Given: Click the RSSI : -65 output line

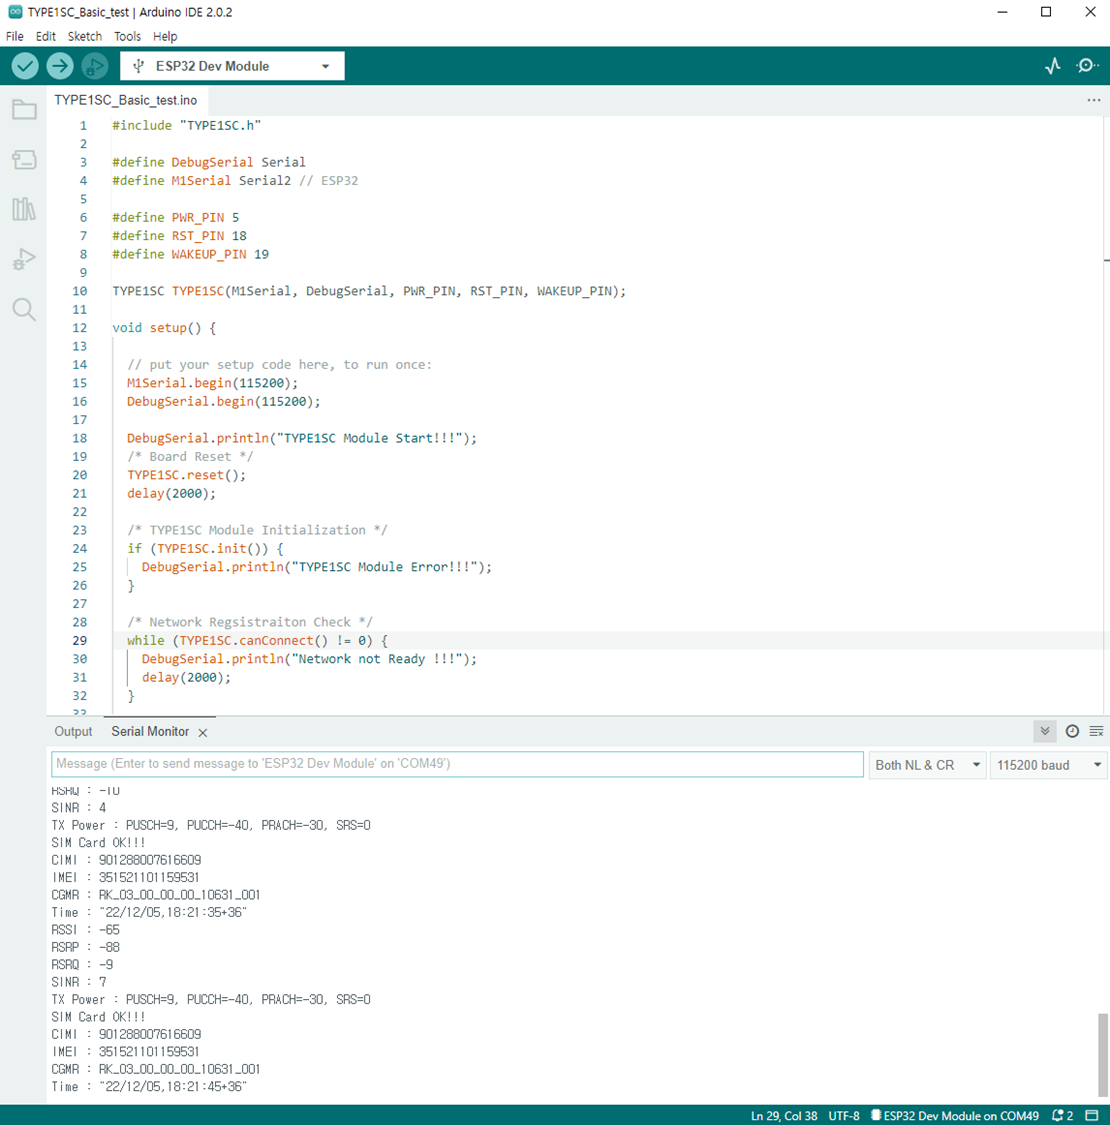Looking at the screenshot, I should pos(85,930).
